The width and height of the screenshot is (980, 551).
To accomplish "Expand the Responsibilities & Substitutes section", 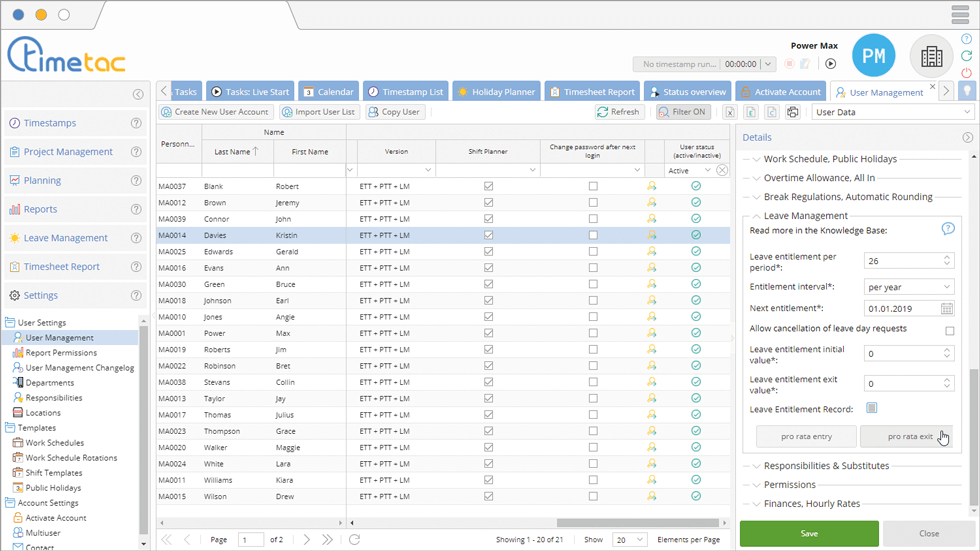I will coord(825,466).
